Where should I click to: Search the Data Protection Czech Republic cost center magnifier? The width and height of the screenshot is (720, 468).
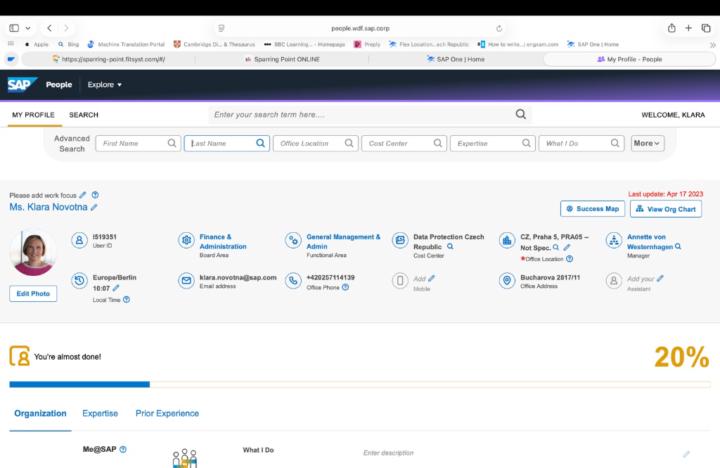tap(450, 247)
